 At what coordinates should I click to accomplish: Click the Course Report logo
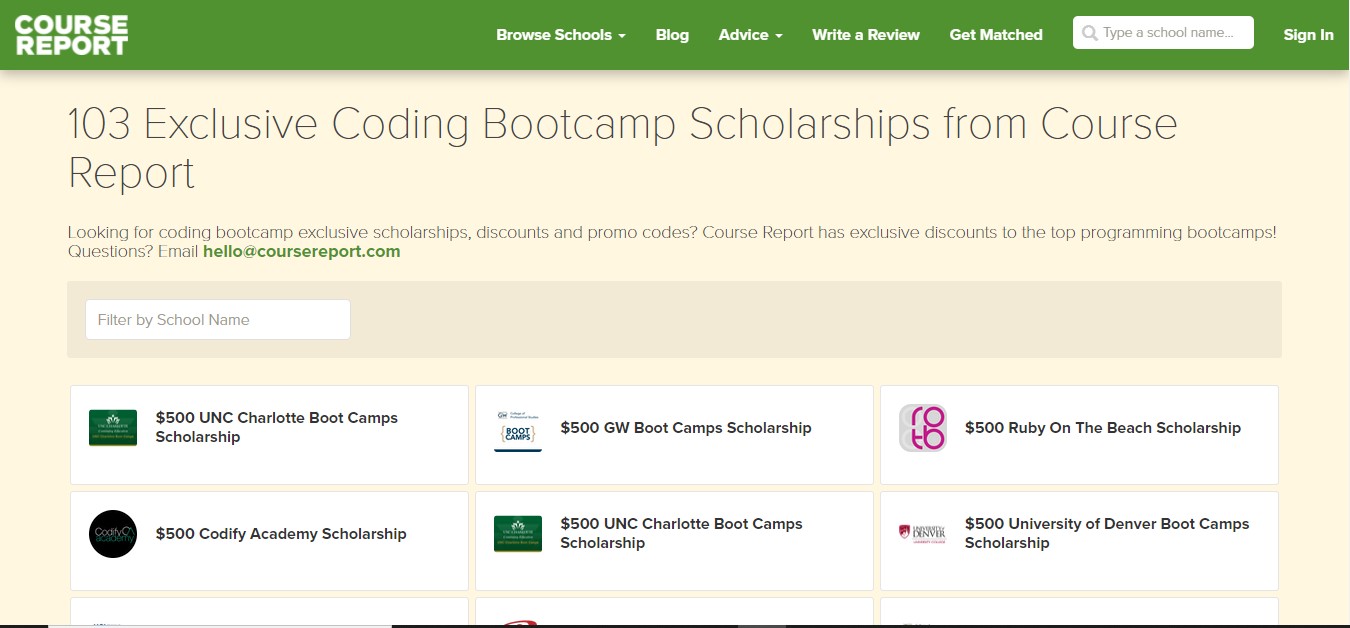(72, 35)
